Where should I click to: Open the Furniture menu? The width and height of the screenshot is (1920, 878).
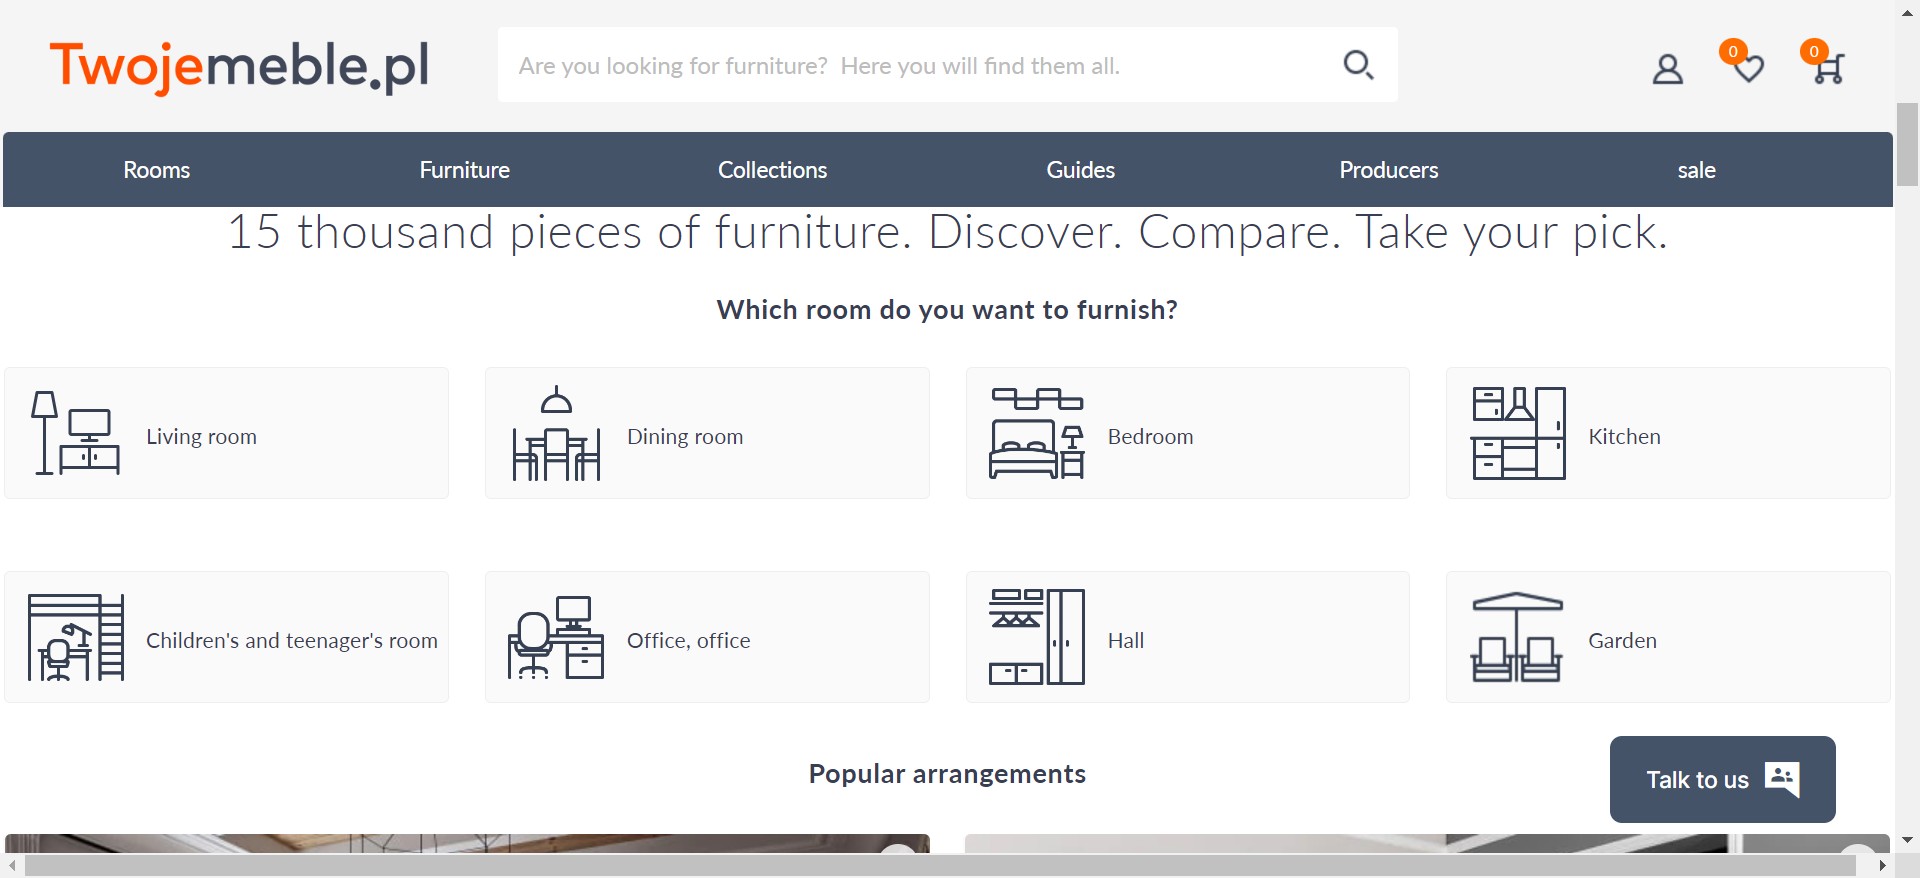click(x=464, y=170)
